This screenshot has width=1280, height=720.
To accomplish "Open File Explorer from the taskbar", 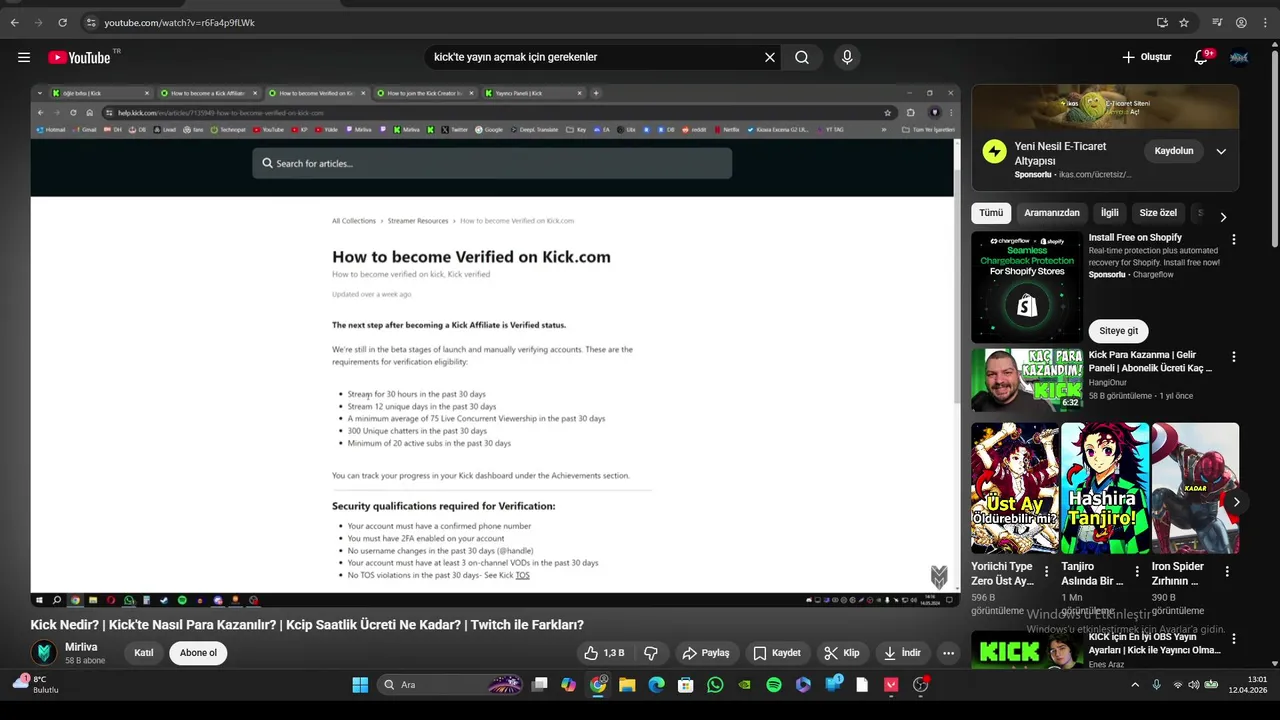I will pyautogui.click(x=627, y=685).
